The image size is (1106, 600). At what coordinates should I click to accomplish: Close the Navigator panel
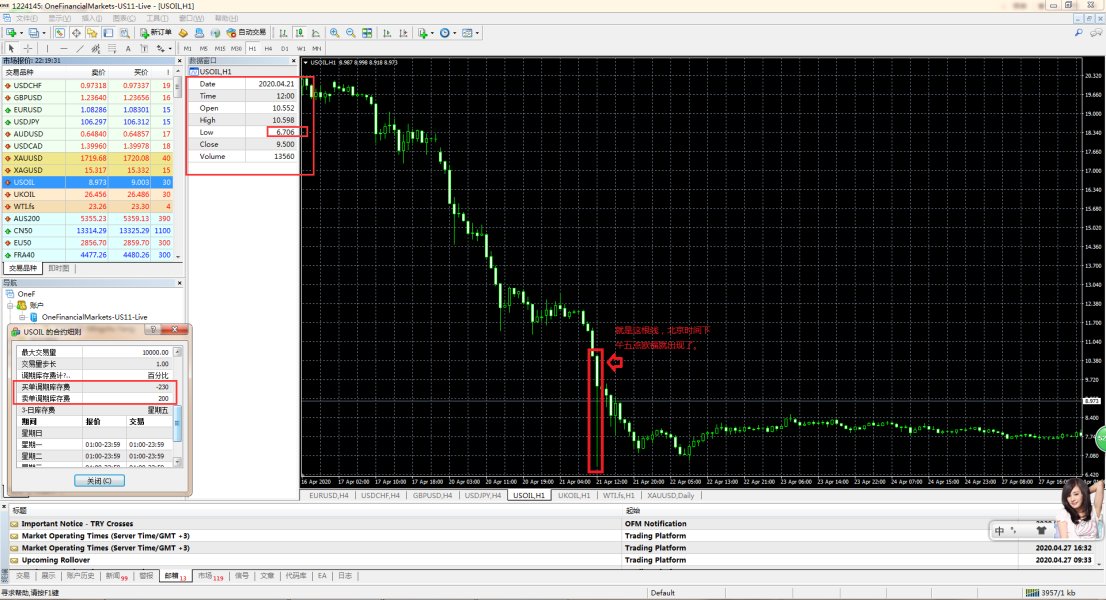tap(179, 283)
